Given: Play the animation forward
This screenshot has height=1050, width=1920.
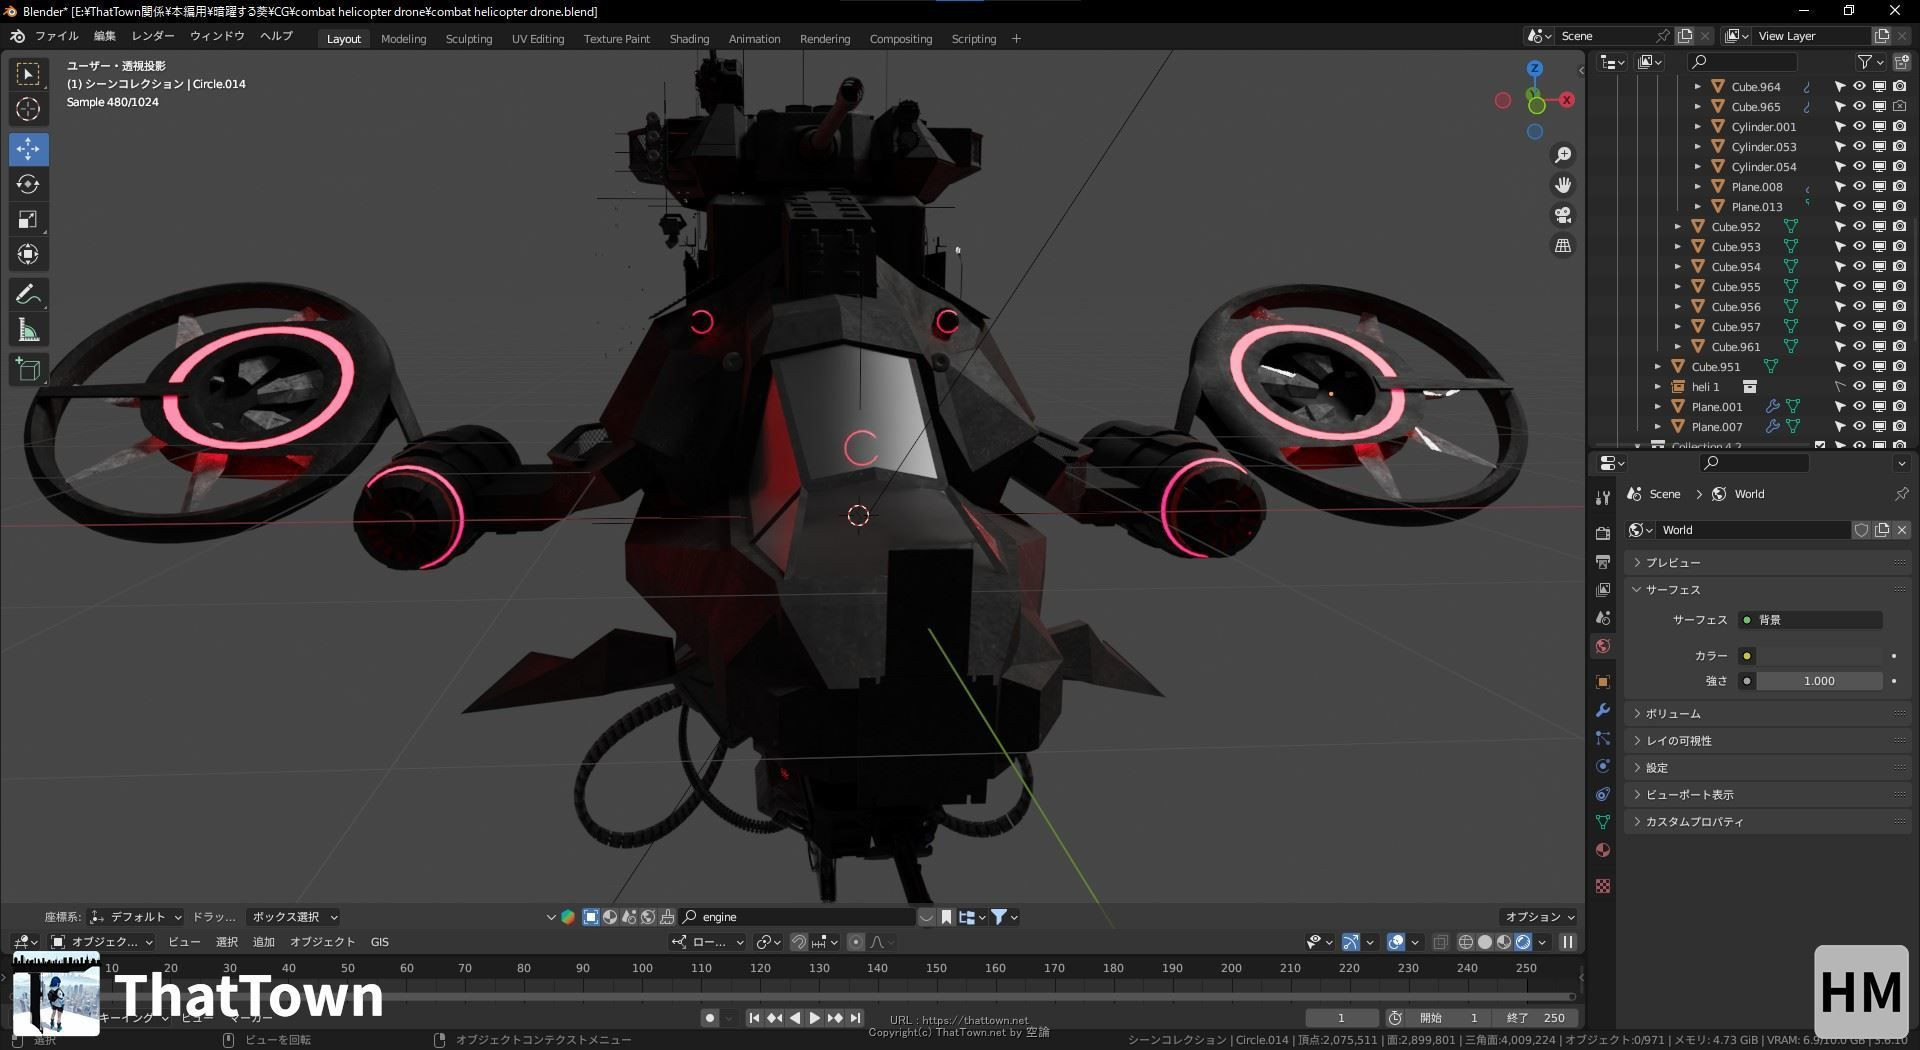Looking at the screenshot, I should (x=814, y=1018).
